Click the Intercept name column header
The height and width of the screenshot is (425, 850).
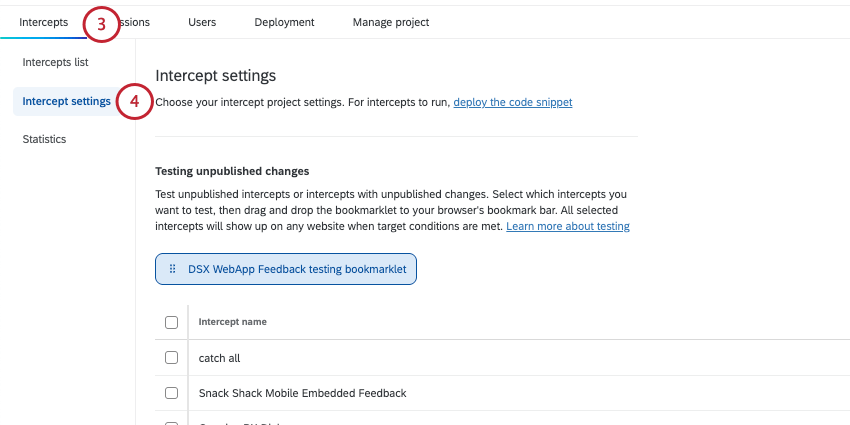[x=232, y=322]
